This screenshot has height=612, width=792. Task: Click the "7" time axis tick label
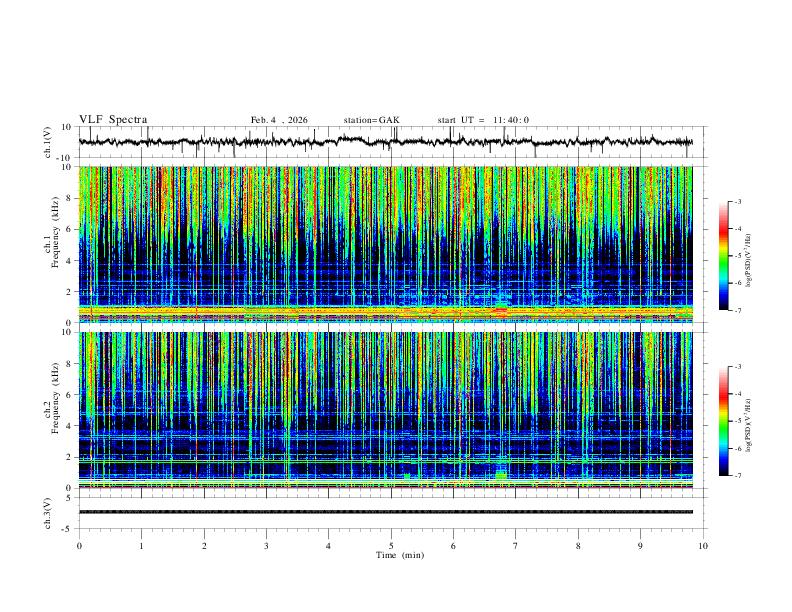[x=516, y=546]
